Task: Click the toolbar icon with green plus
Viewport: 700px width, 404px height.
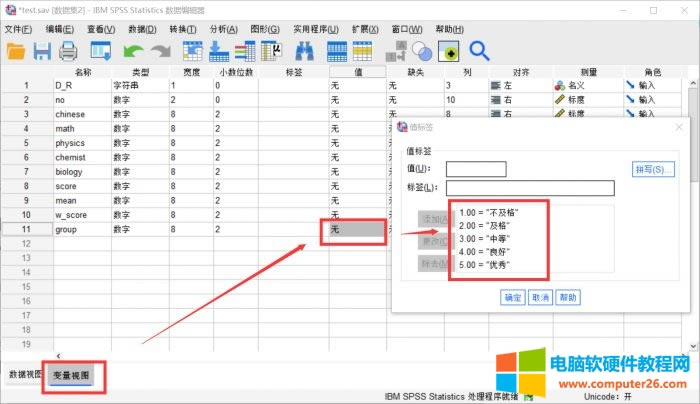Action: 449,51
